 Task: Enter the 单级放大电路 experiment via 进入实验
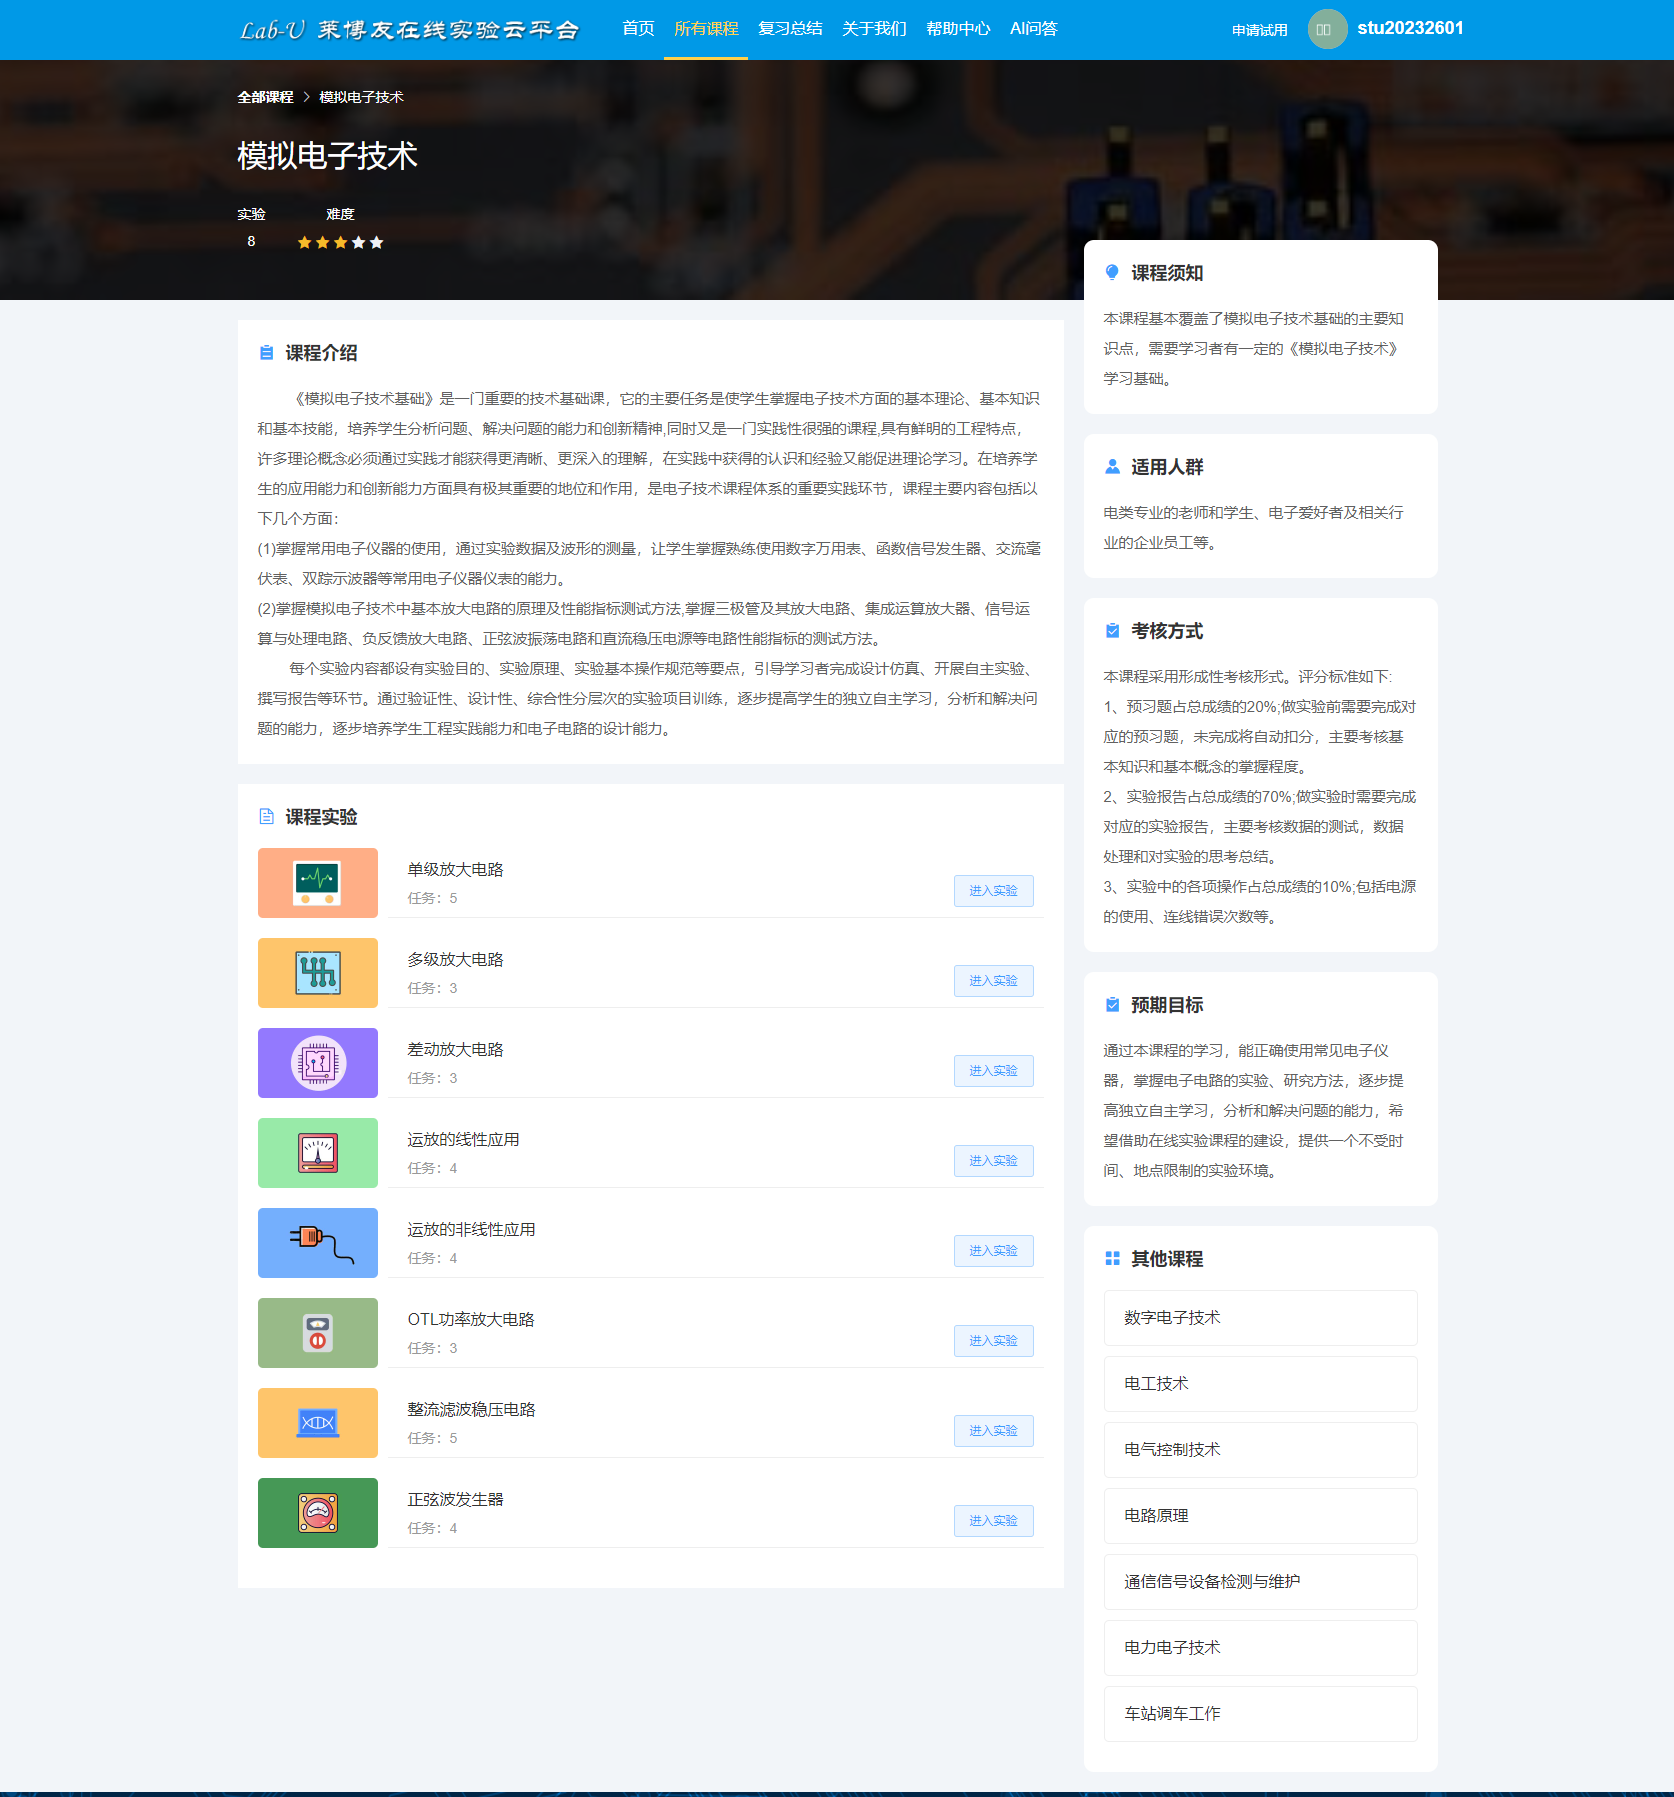[993, 891]
